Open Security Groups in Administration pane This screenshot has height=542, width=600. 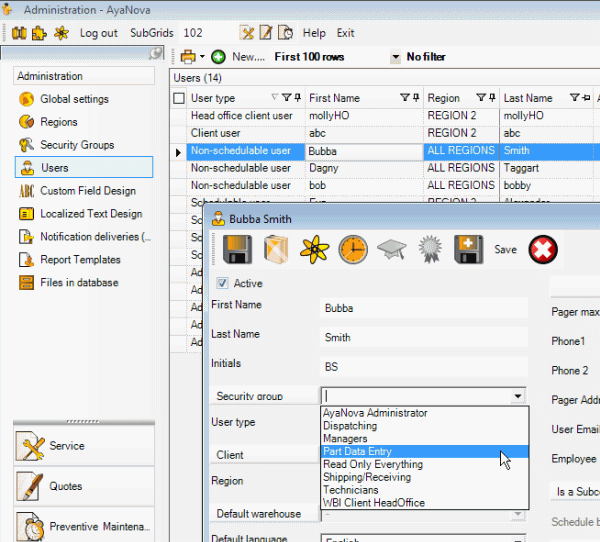(x=77, y=145)
